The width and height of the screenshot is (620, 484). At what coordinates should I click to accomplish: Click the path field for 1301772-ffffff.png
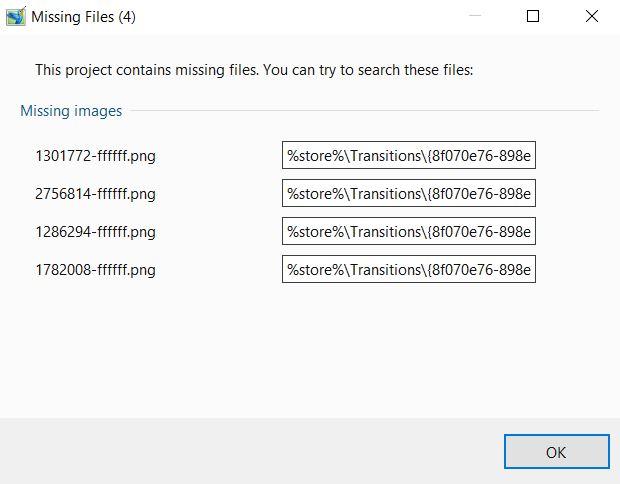pos(408,156)
